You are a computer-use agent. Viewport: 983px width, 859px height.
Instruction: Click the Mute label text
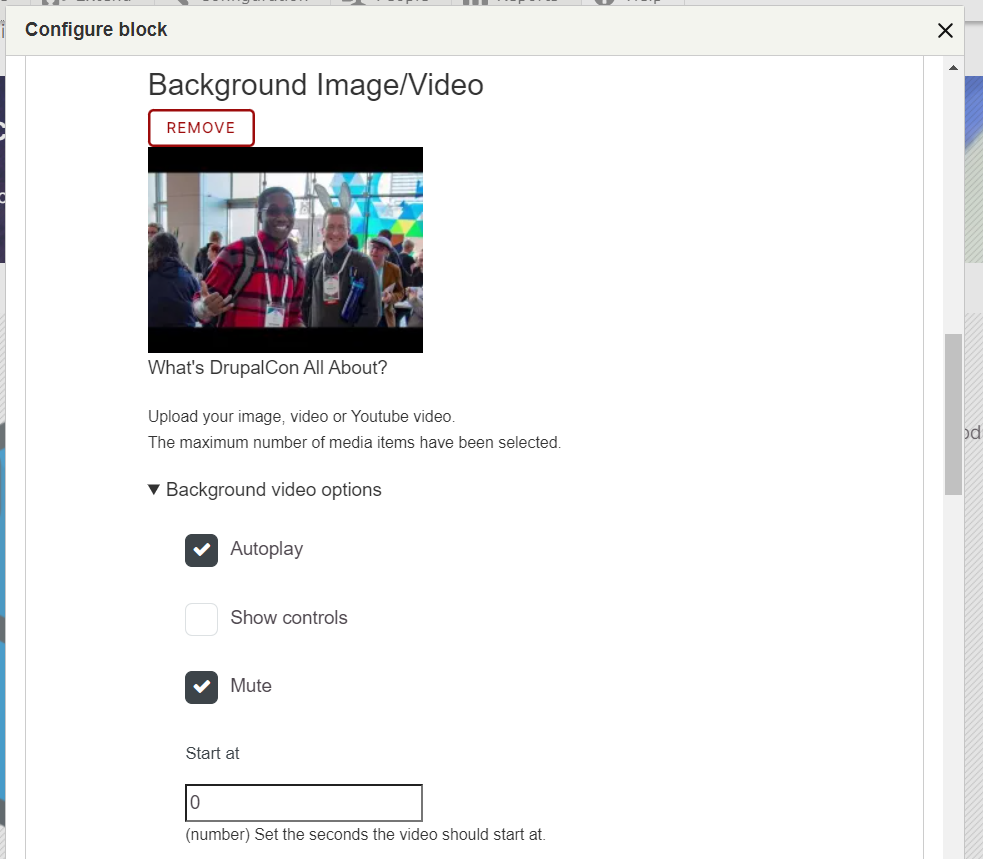click(251, 685)
